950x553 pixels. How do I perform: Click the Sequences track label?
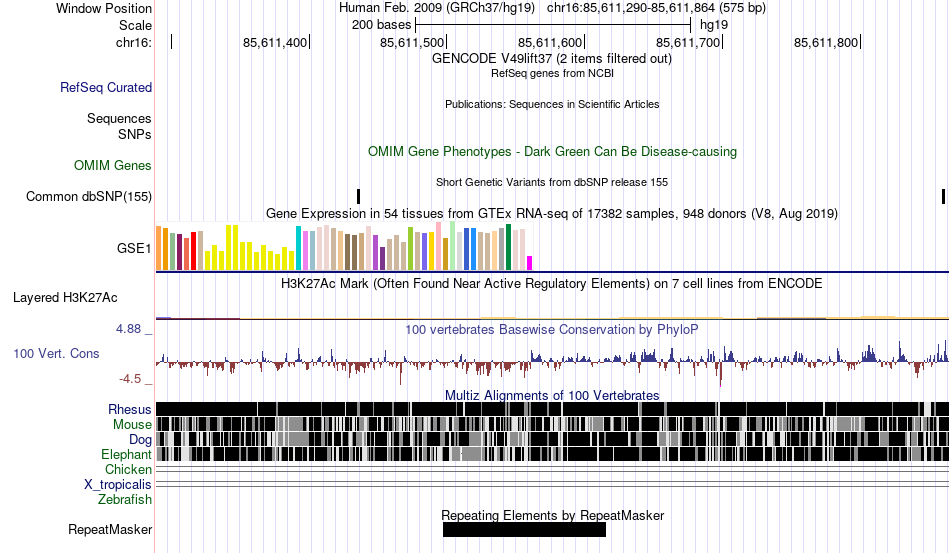(x=119, y=118)
